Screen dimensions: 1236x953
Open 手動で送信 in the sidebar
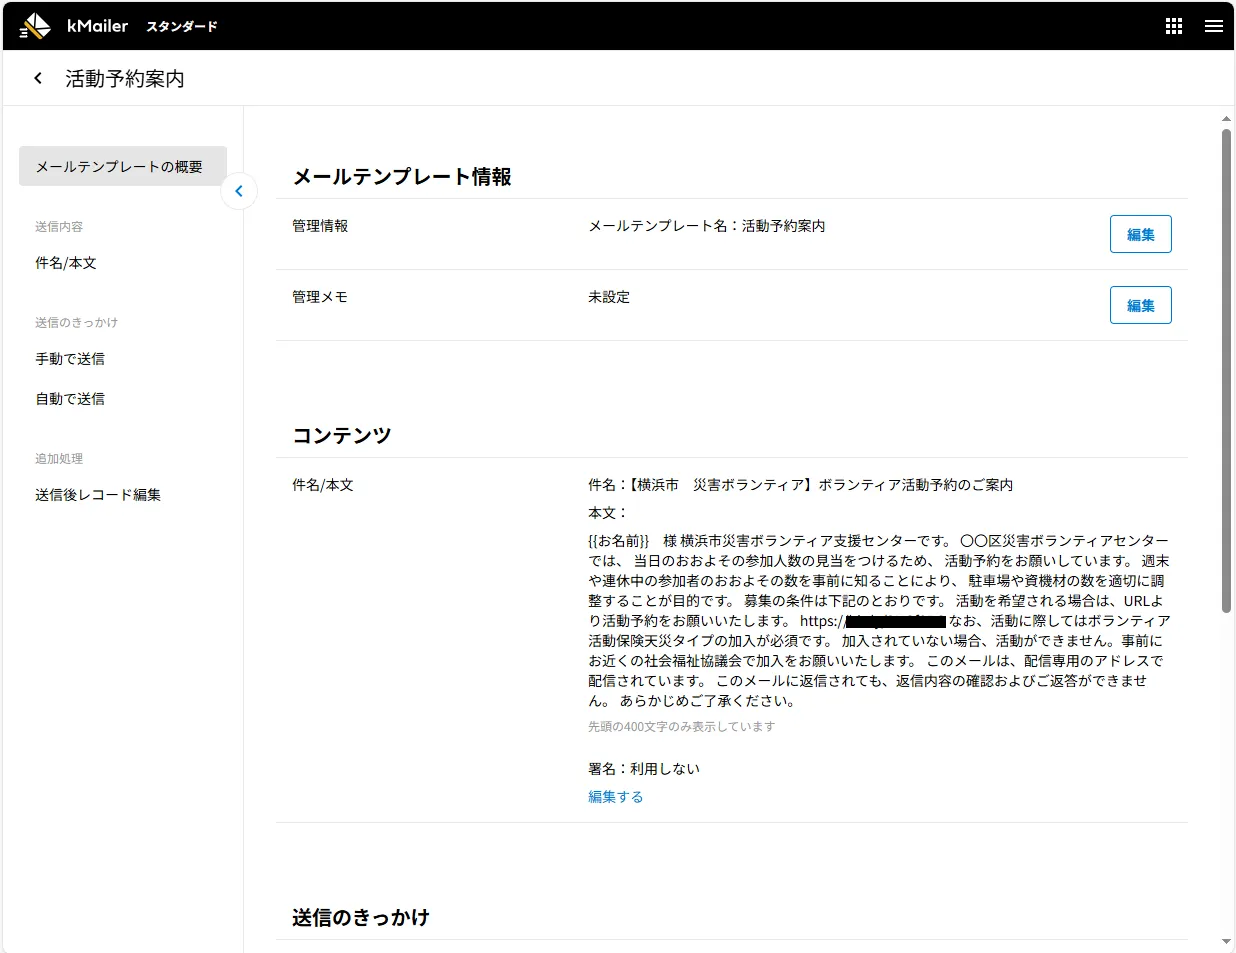coord(70,359)
